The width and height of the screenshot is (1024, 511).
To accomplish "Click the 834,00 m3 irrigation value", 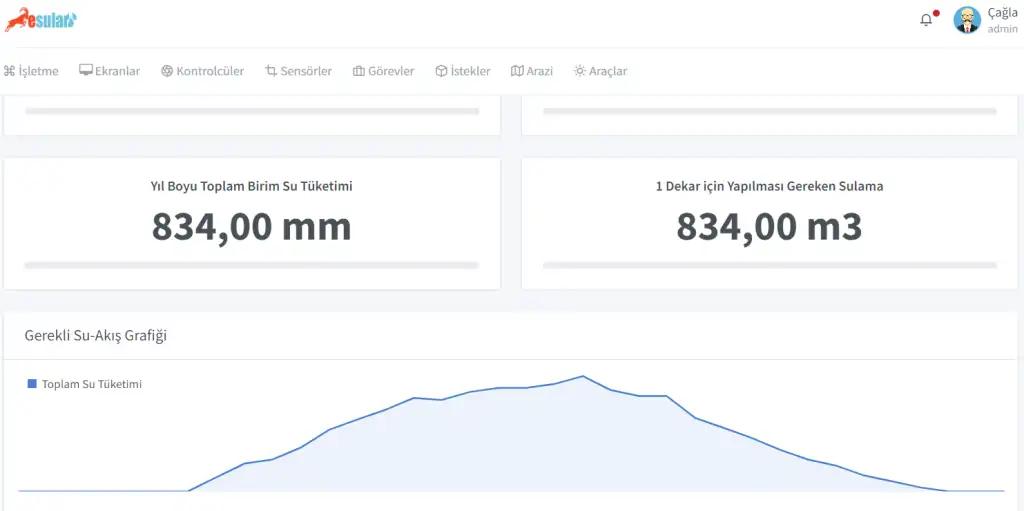I will [769, 227].
